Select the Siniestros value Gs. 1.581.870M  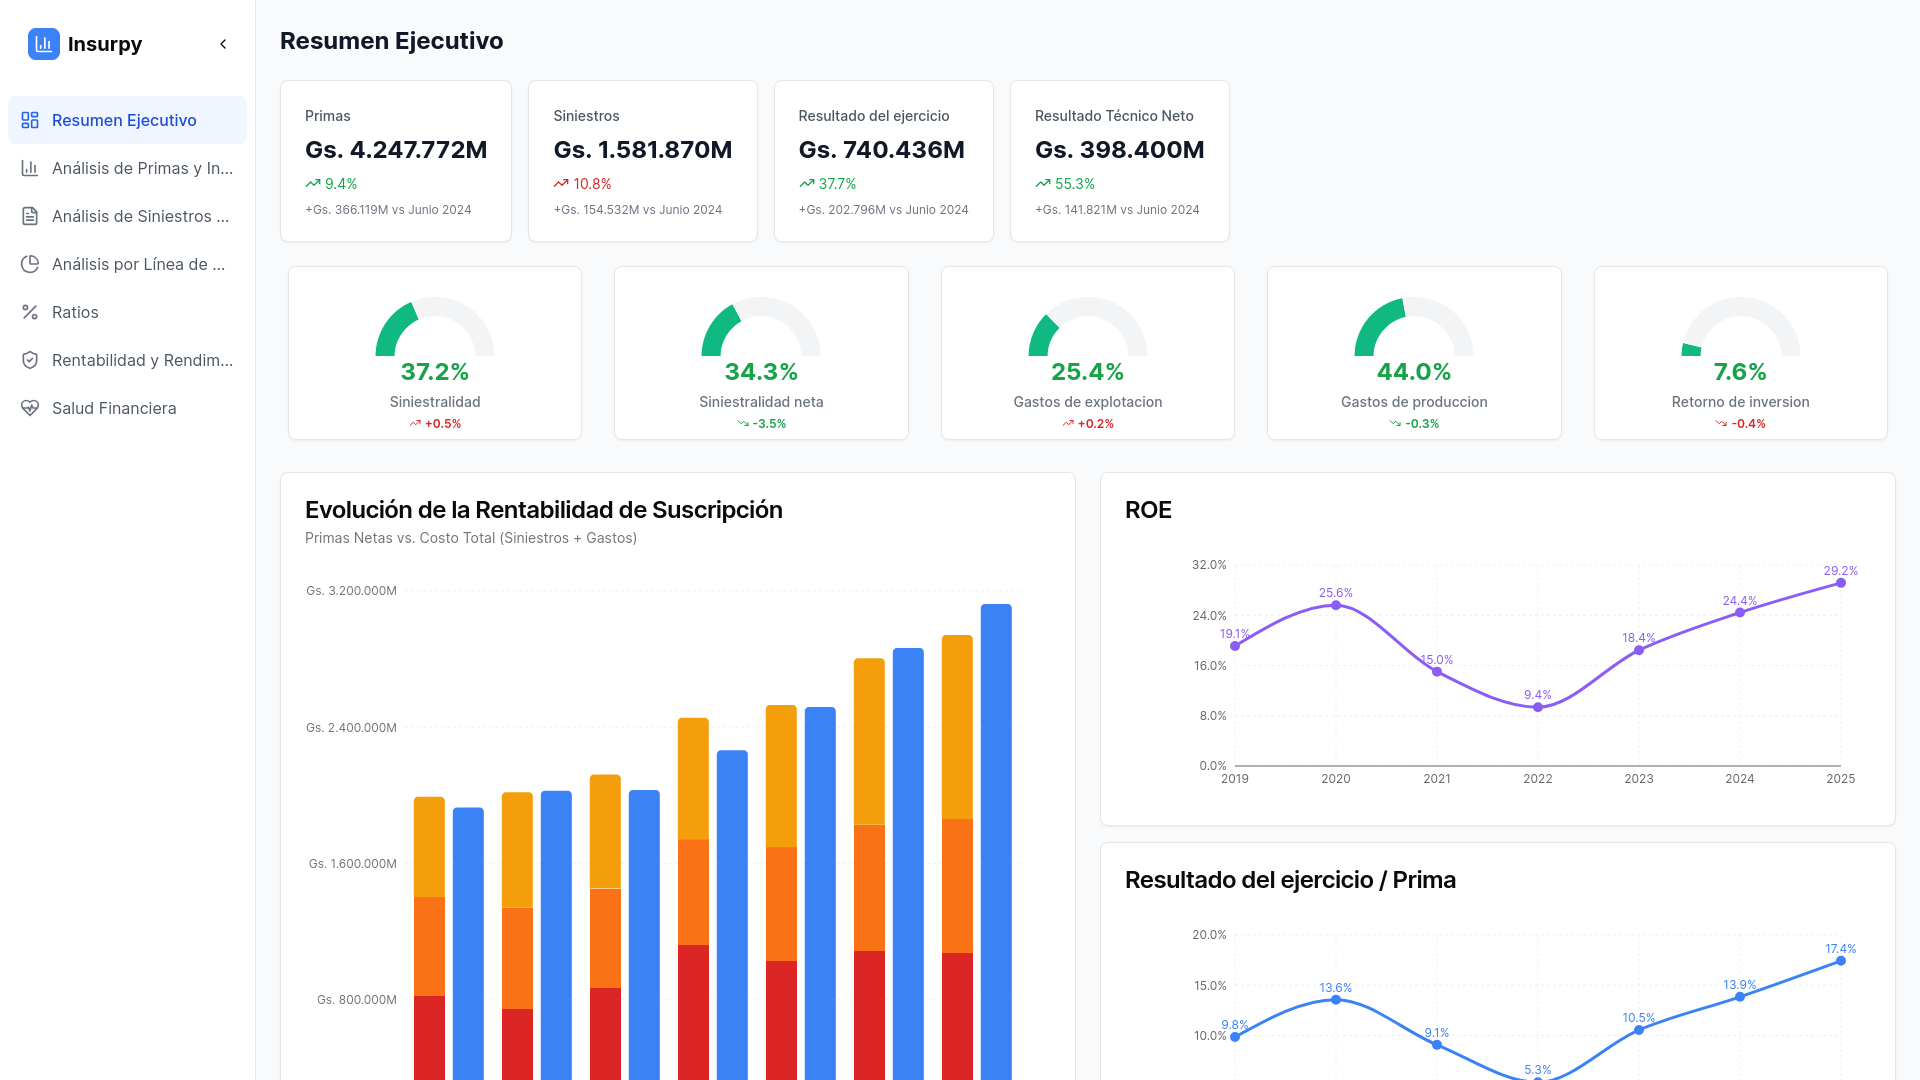[x=643, y=150]
